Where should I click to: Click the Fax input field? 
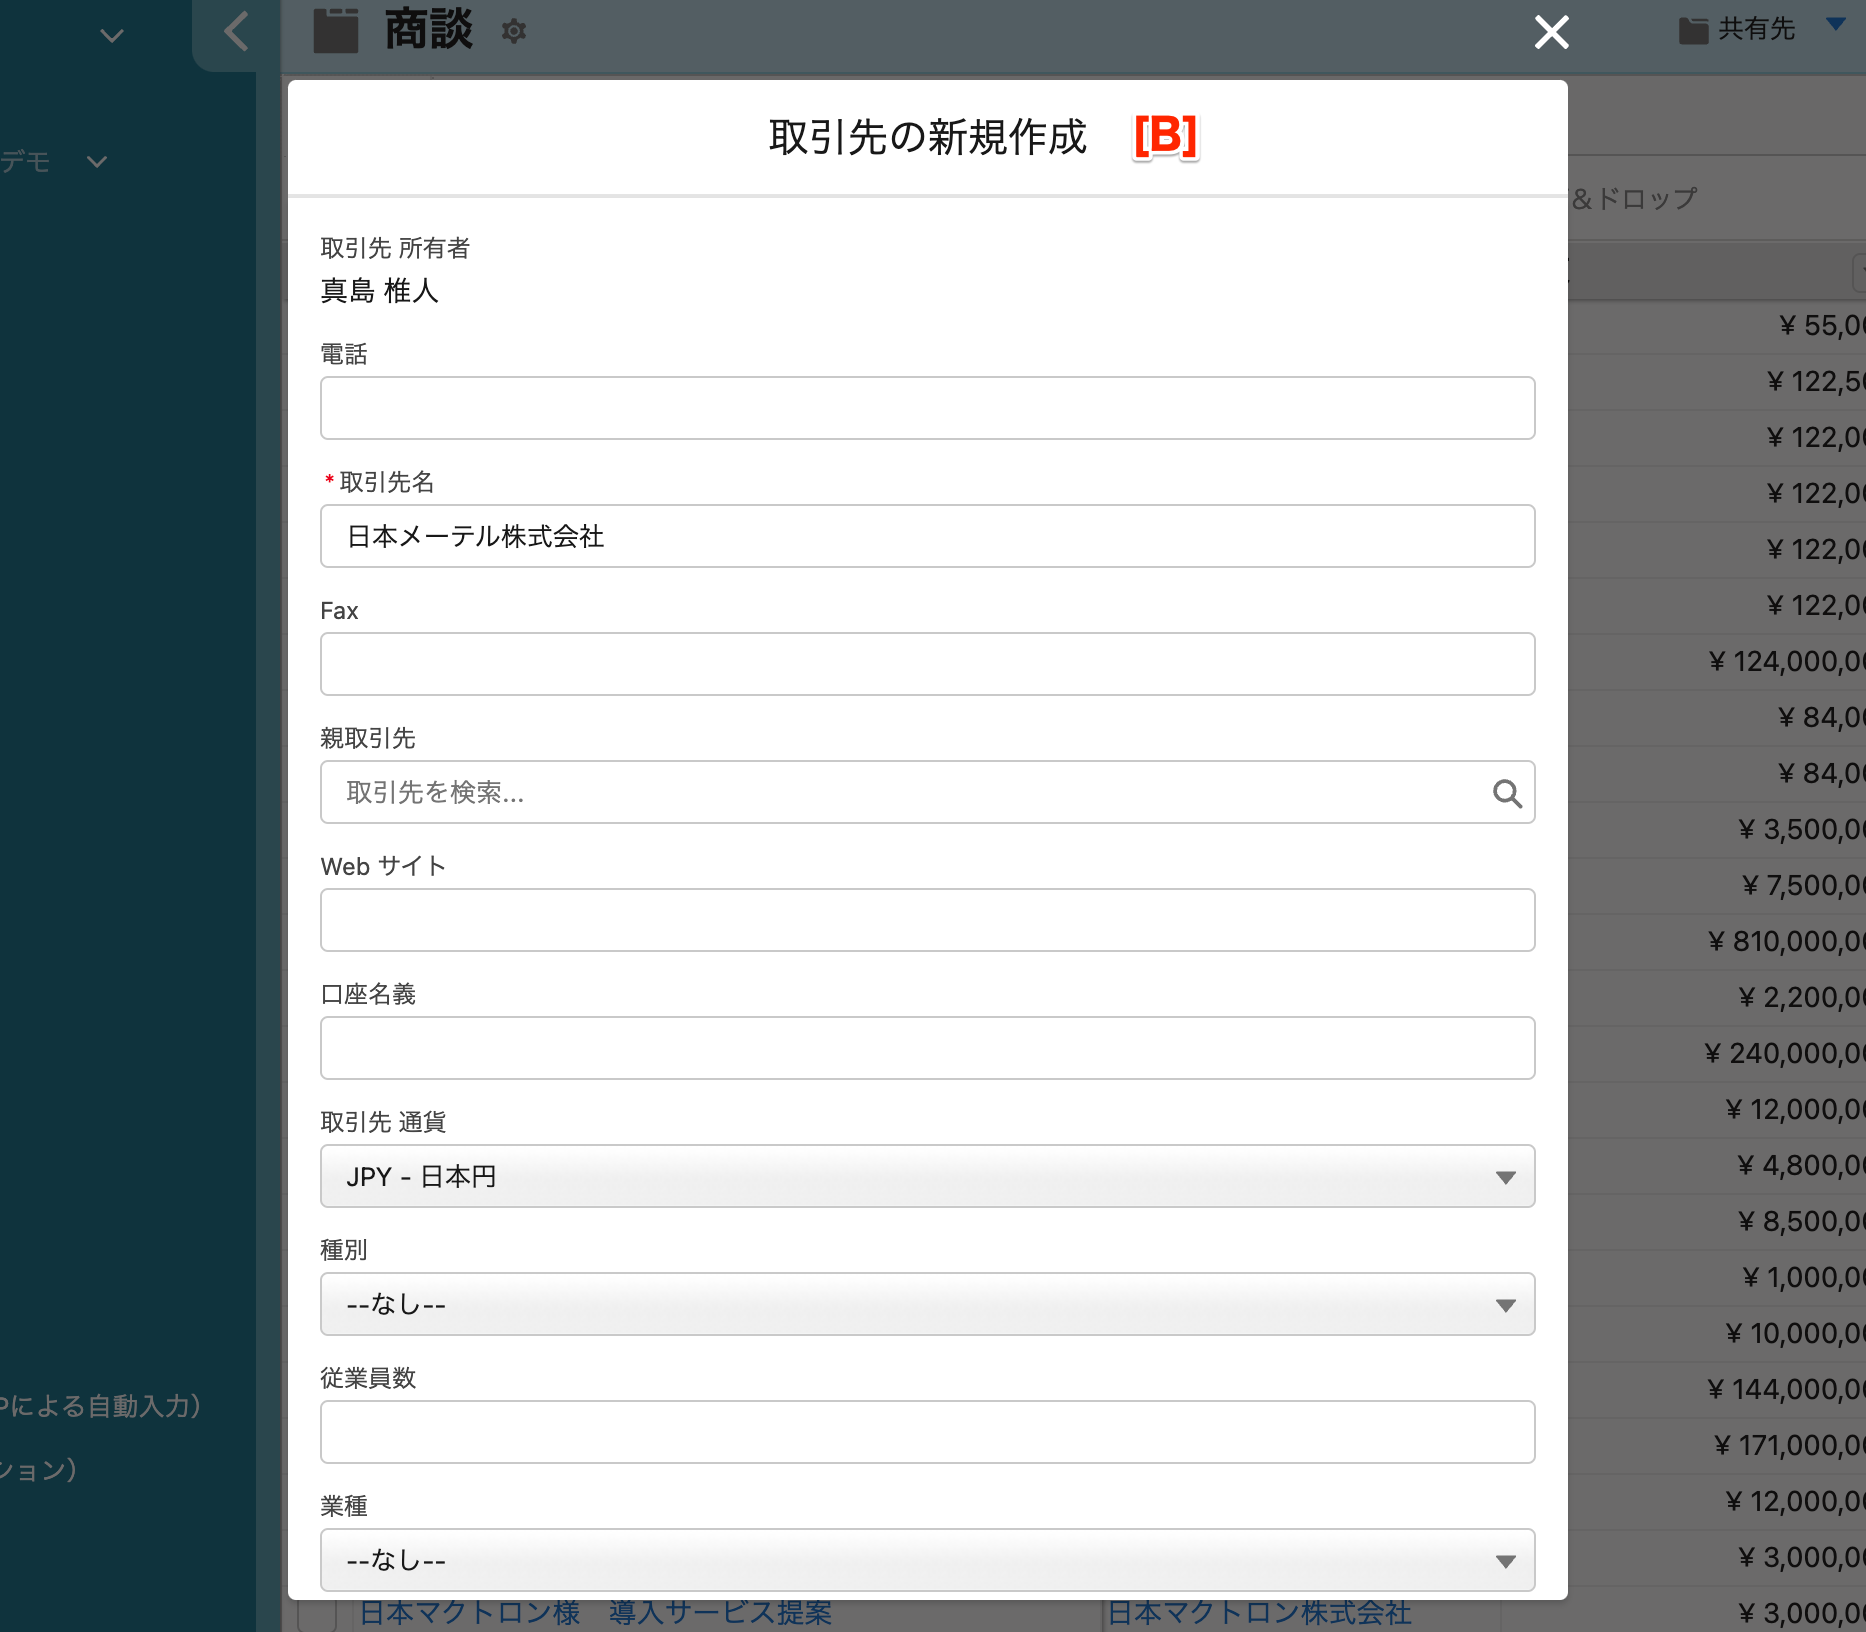927,665
